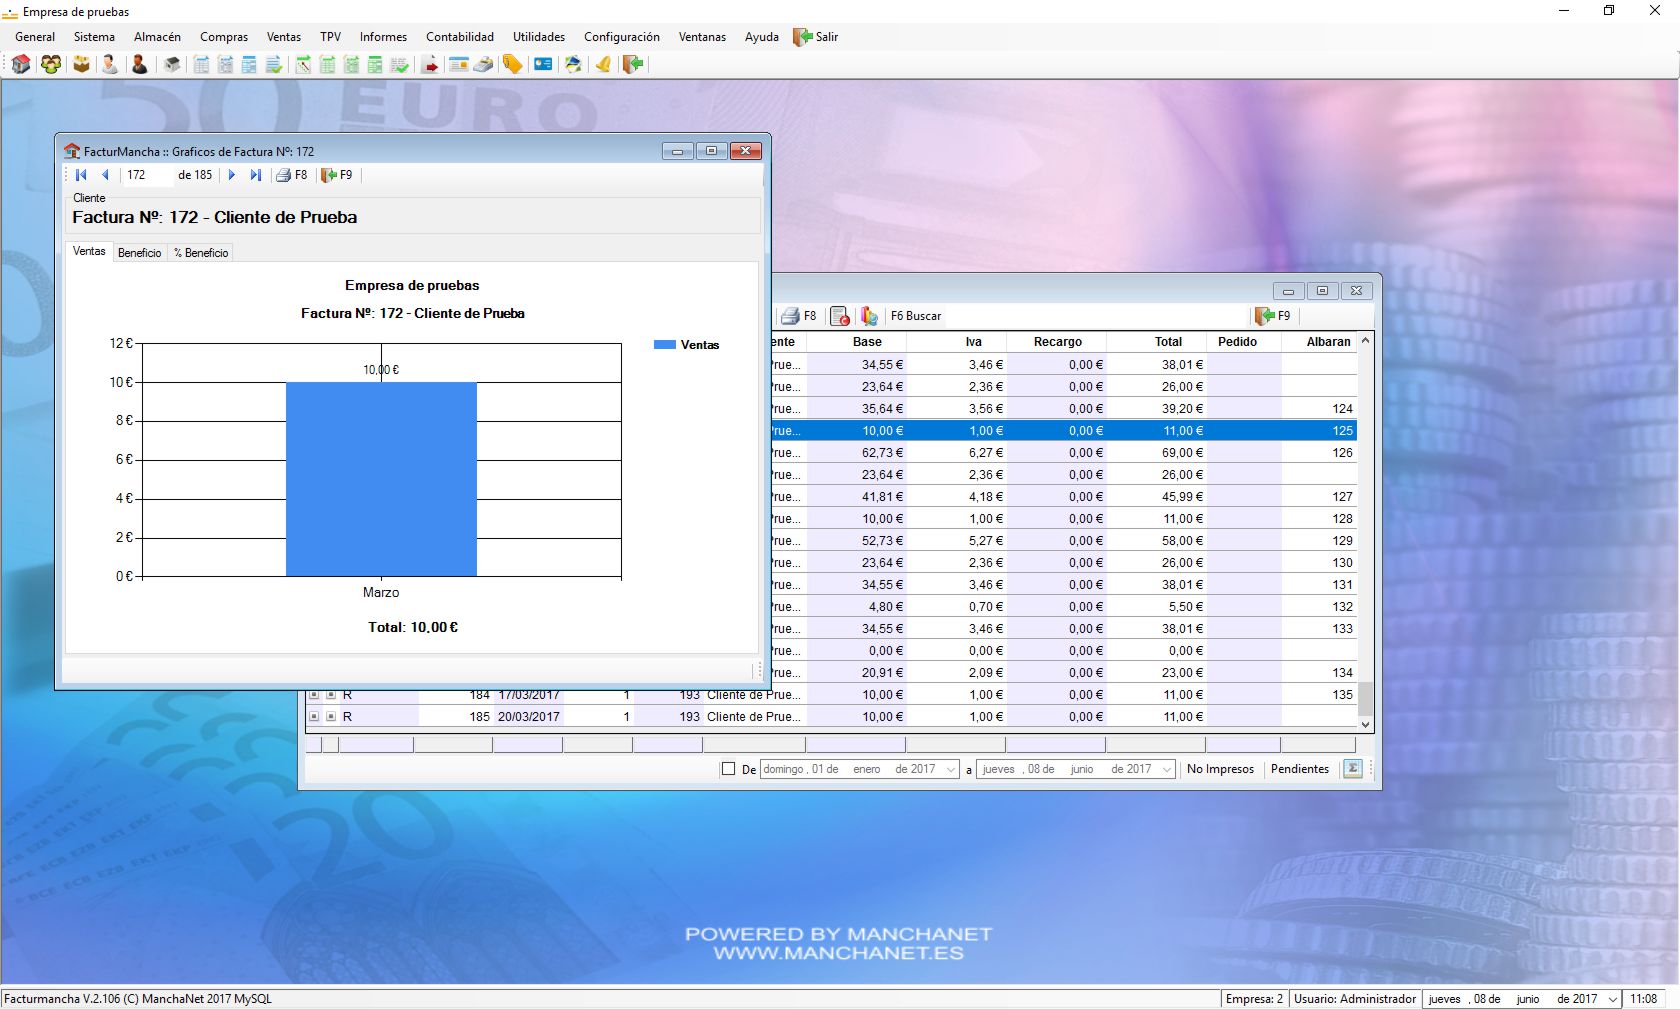The image size is (1680, 1009).
Task: Enable the 'De' date filter checkbox
Action: click(728, 769)
